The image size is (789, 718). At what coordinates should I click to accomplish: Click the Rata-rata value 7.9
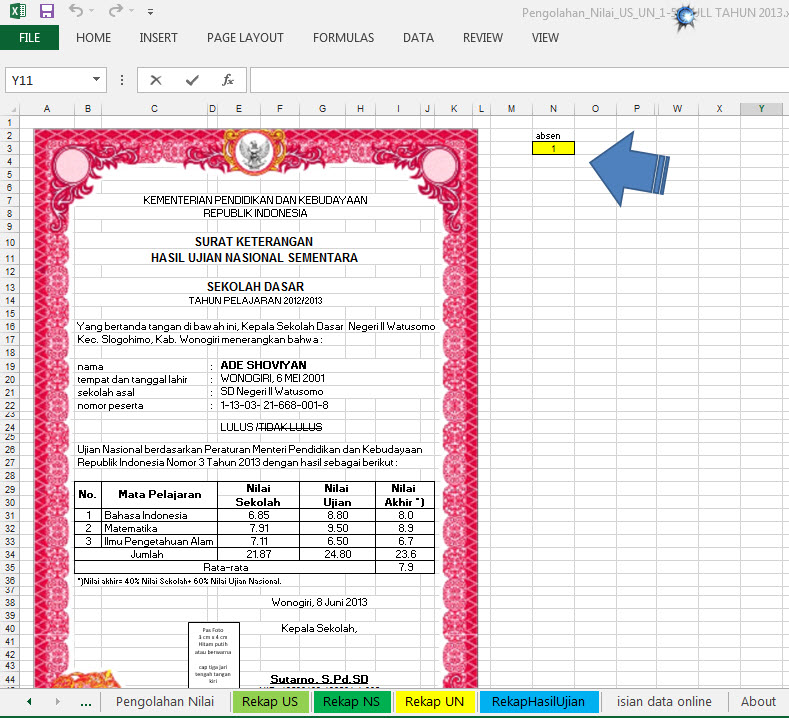(x=406, y=568)
